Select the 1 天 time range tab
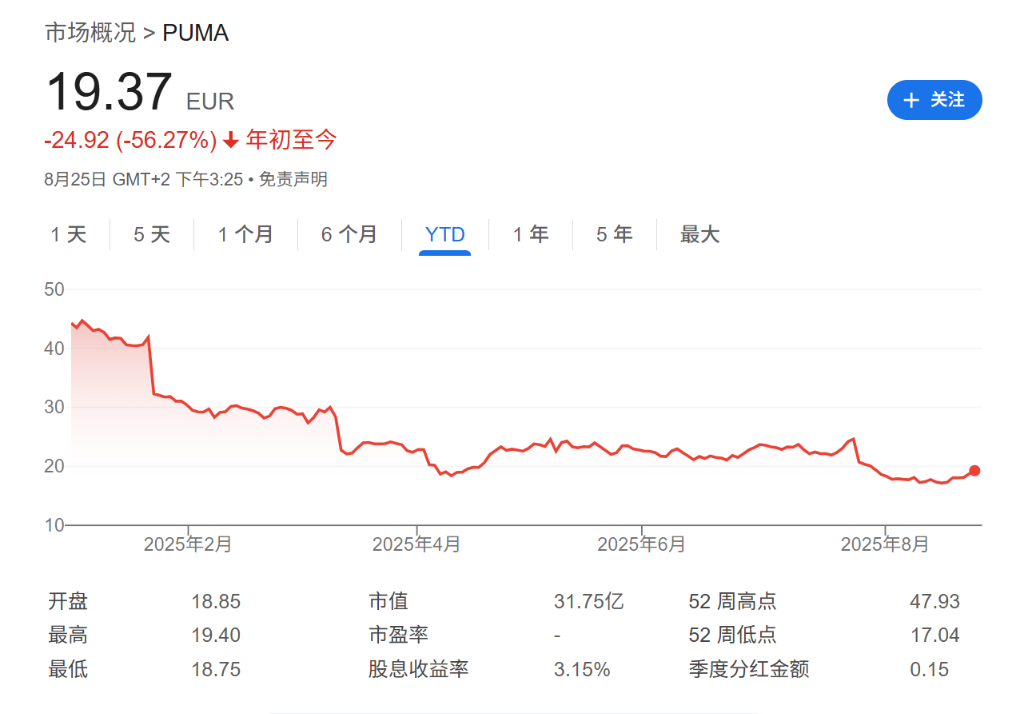The height and width of the screenshot is (714, 1024). [x=69, y=235]
